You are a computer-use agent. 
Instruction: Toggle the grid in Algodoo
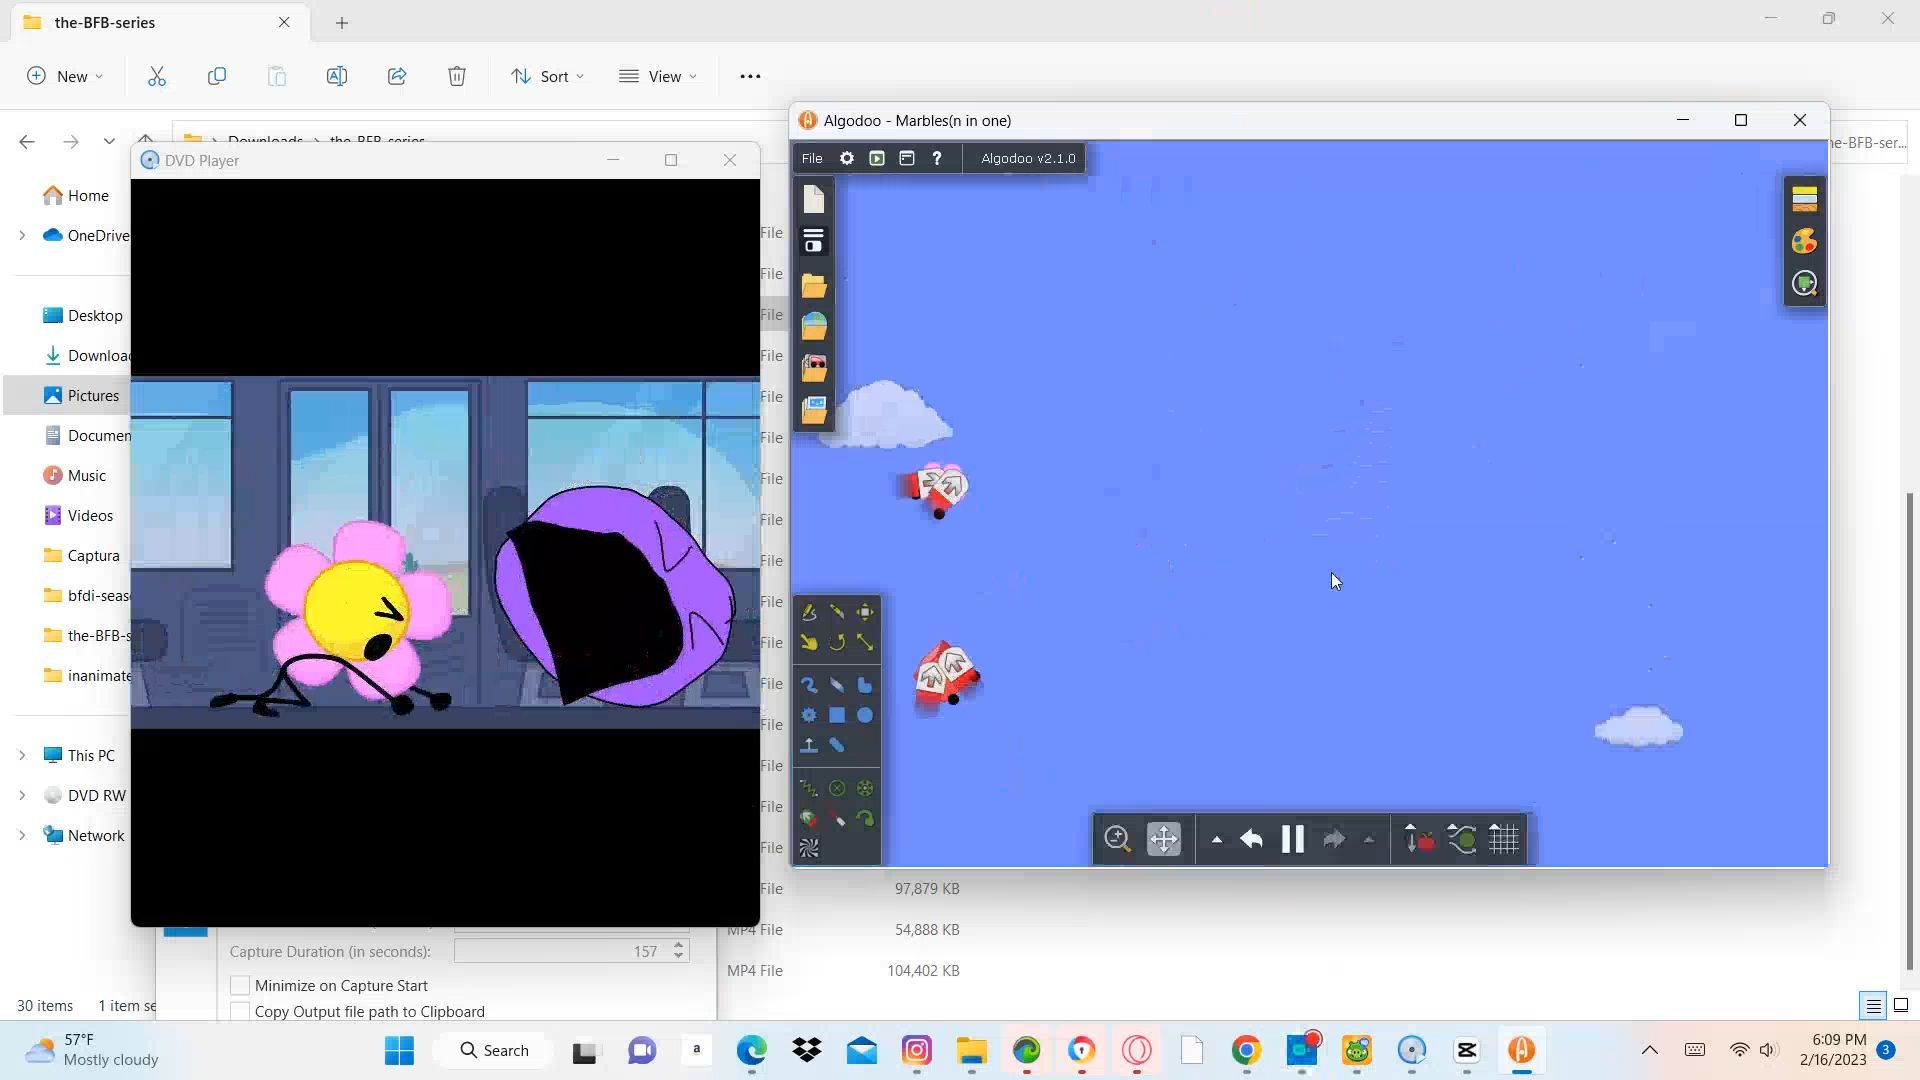click(x=1504, y=839)
